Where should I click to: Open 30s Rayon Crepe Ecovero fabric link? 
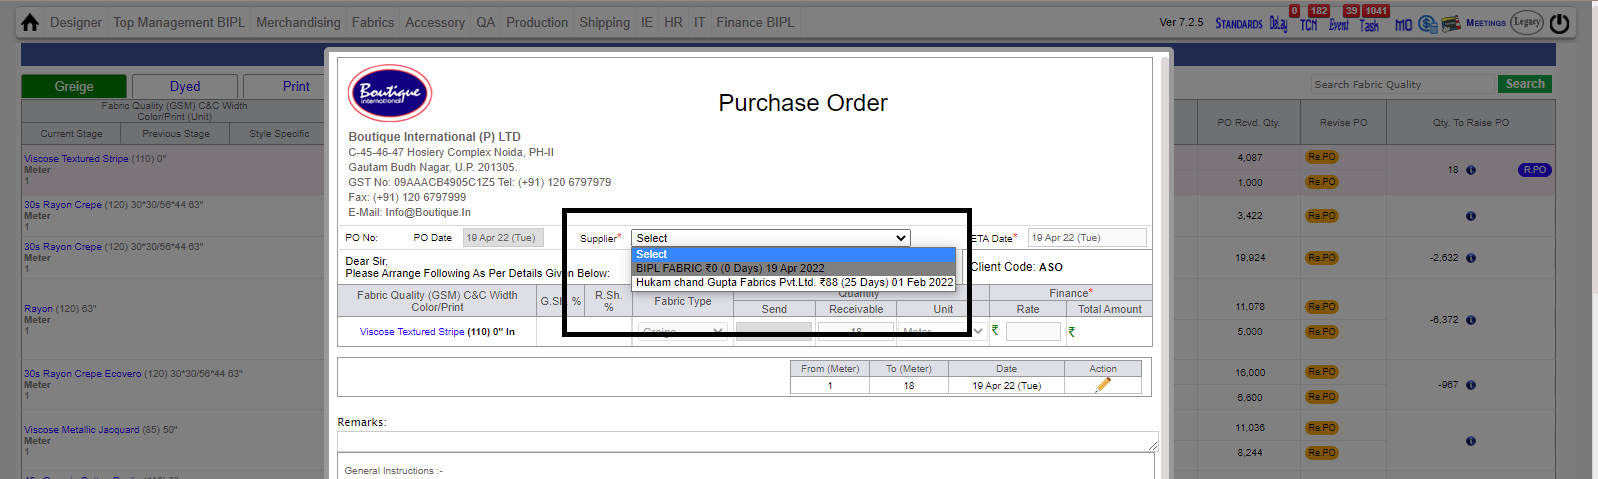pos(83,374)
